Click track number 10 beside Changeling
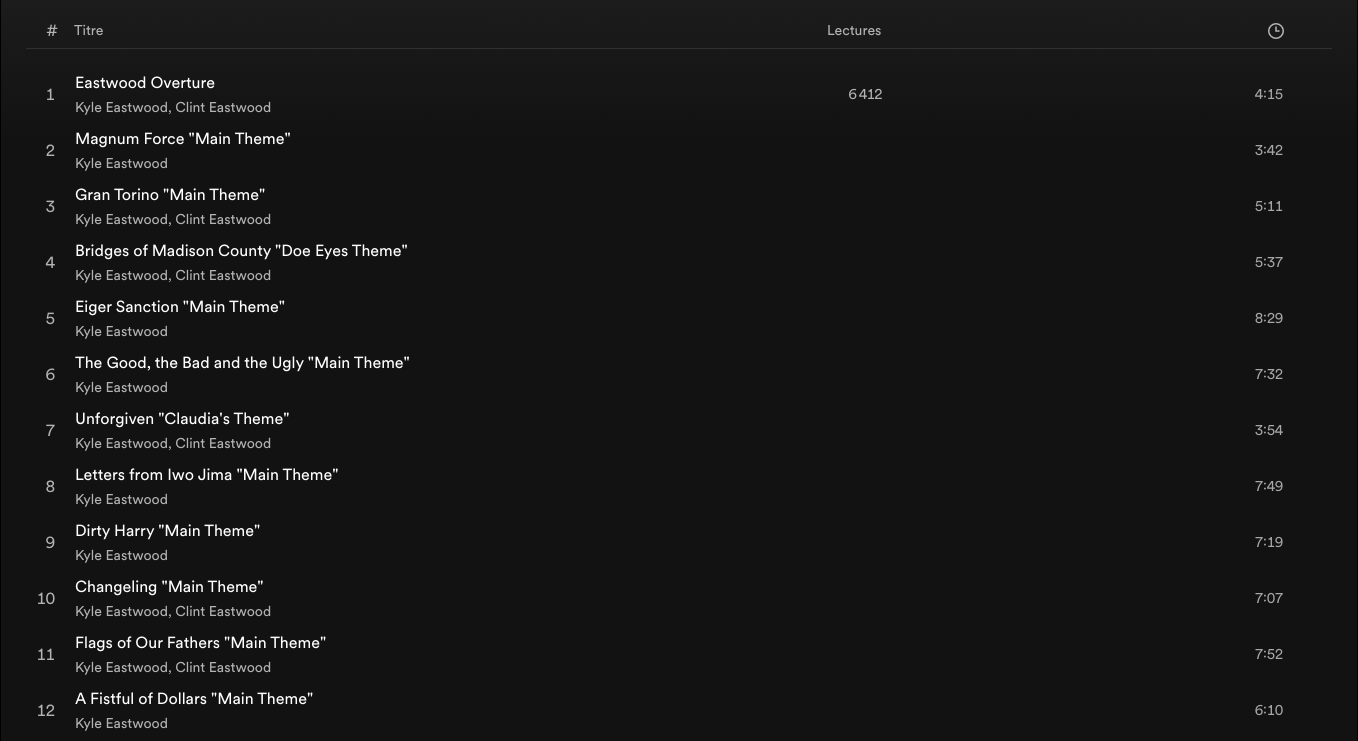The height and width of the screenshot is (741, 1358). (x=46, y=598)
